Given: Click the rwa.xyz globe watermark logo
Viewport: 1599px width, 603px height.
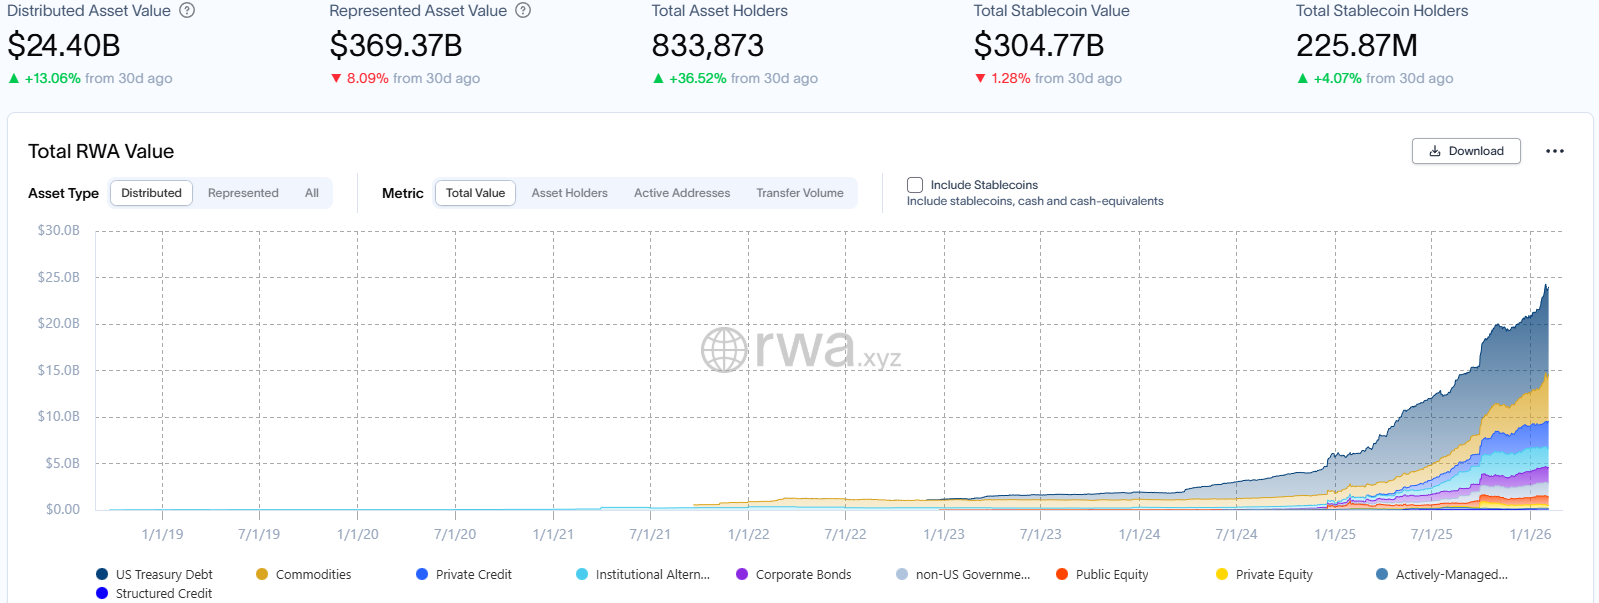Looking at the screenshot, I should click(724, 350).
